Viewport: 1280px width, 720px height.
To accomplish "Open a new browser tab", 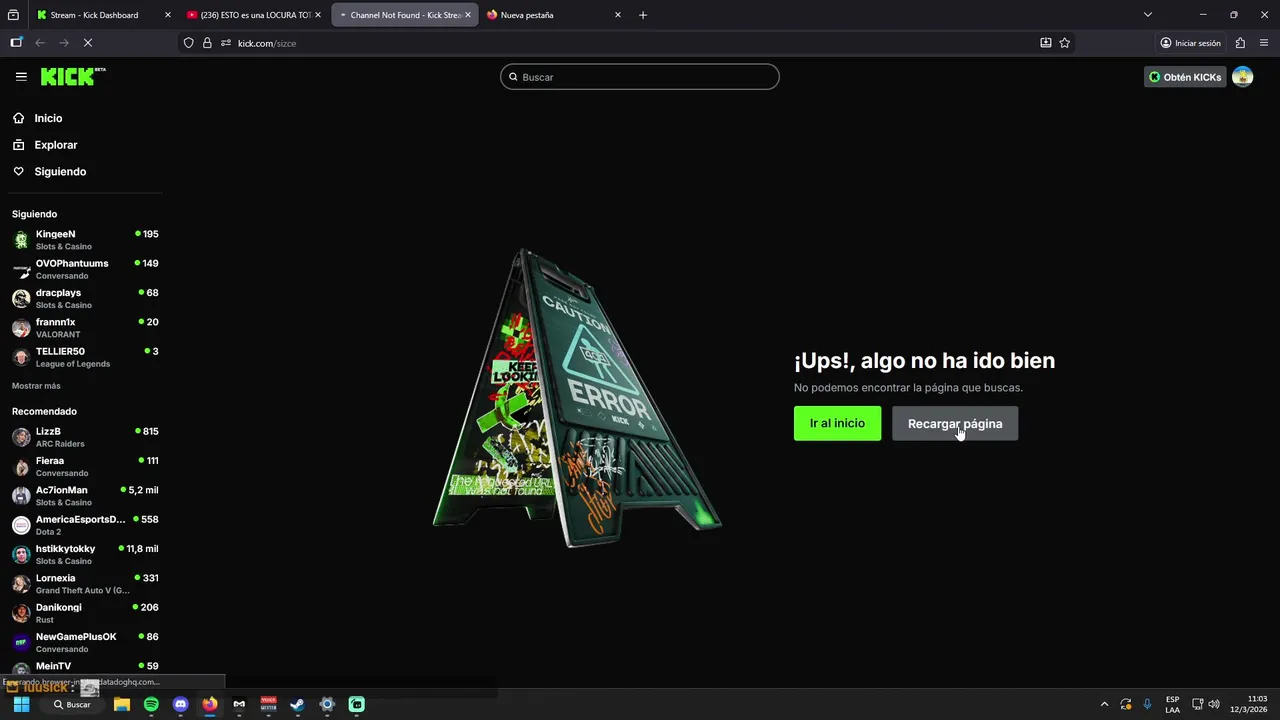I will 643,15.
